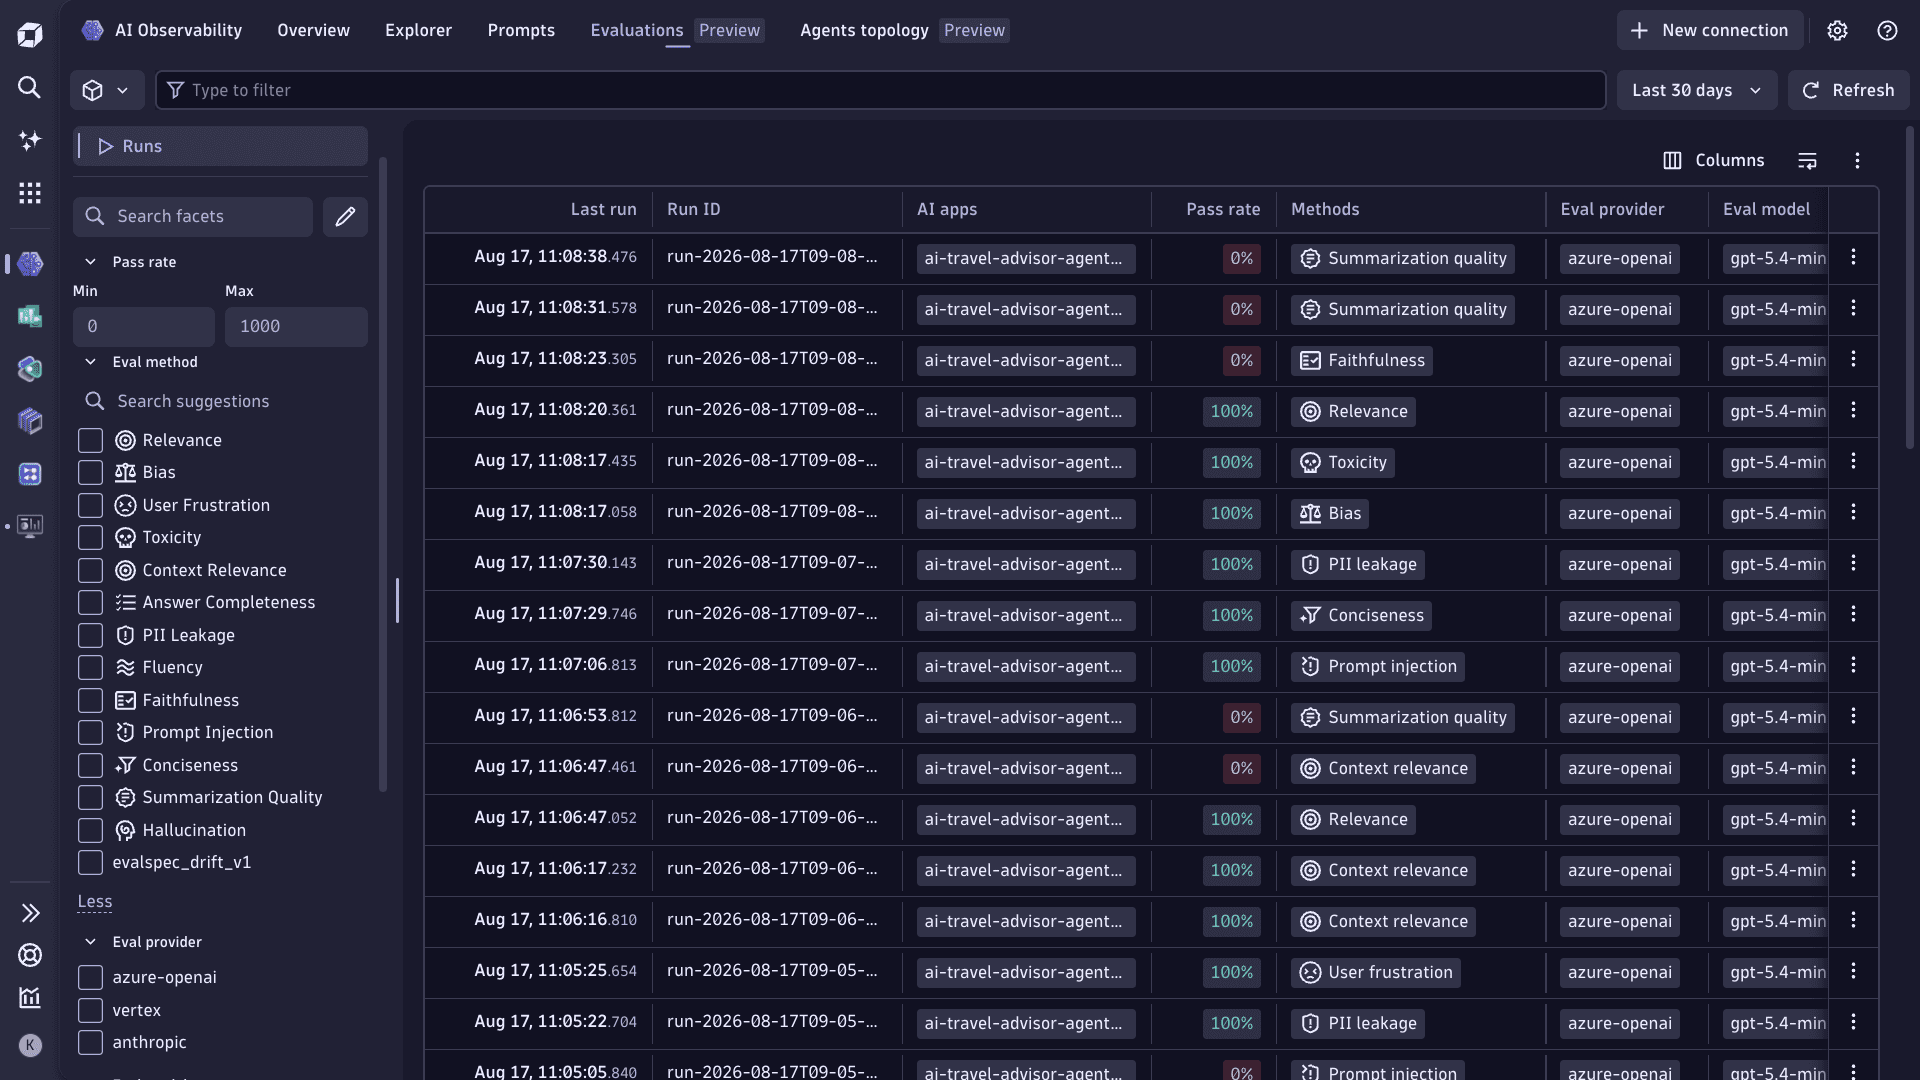Collapse the Pass rate facet section
The width and height of the screenshot is (1920, 1080).
pos(90,262)
